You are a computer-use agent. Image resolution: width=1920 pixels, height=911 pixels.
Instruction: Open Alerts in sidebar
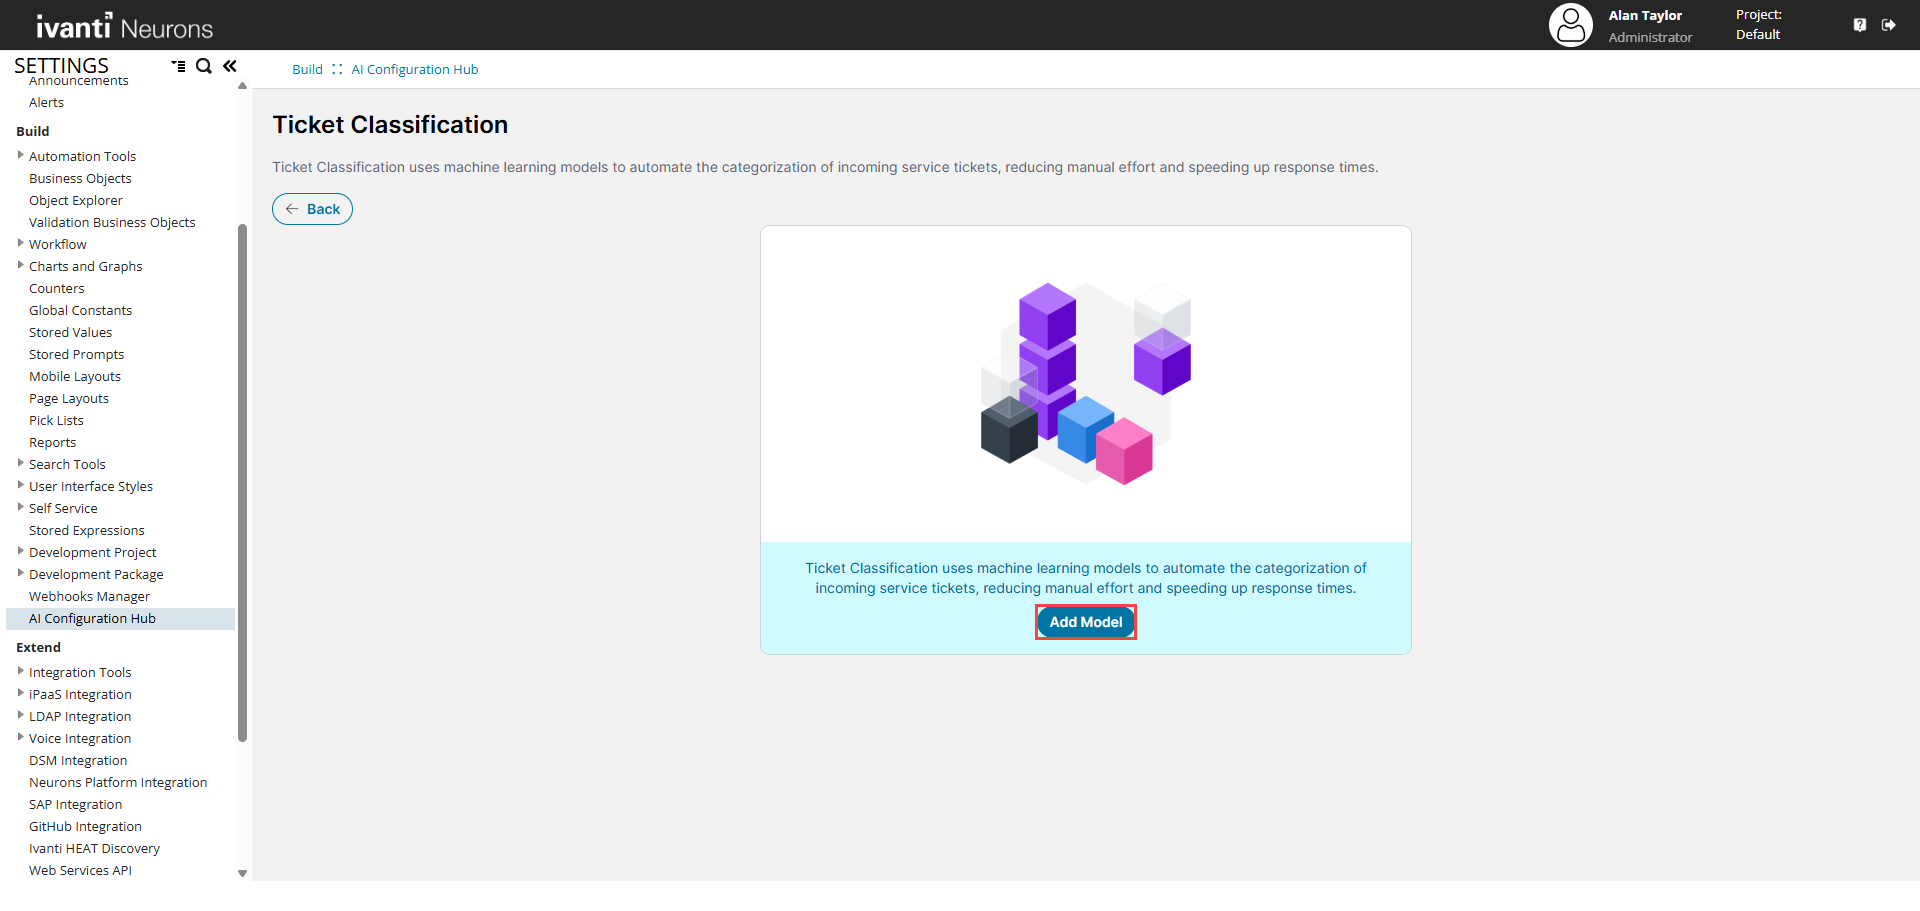(x=46, y=103)
